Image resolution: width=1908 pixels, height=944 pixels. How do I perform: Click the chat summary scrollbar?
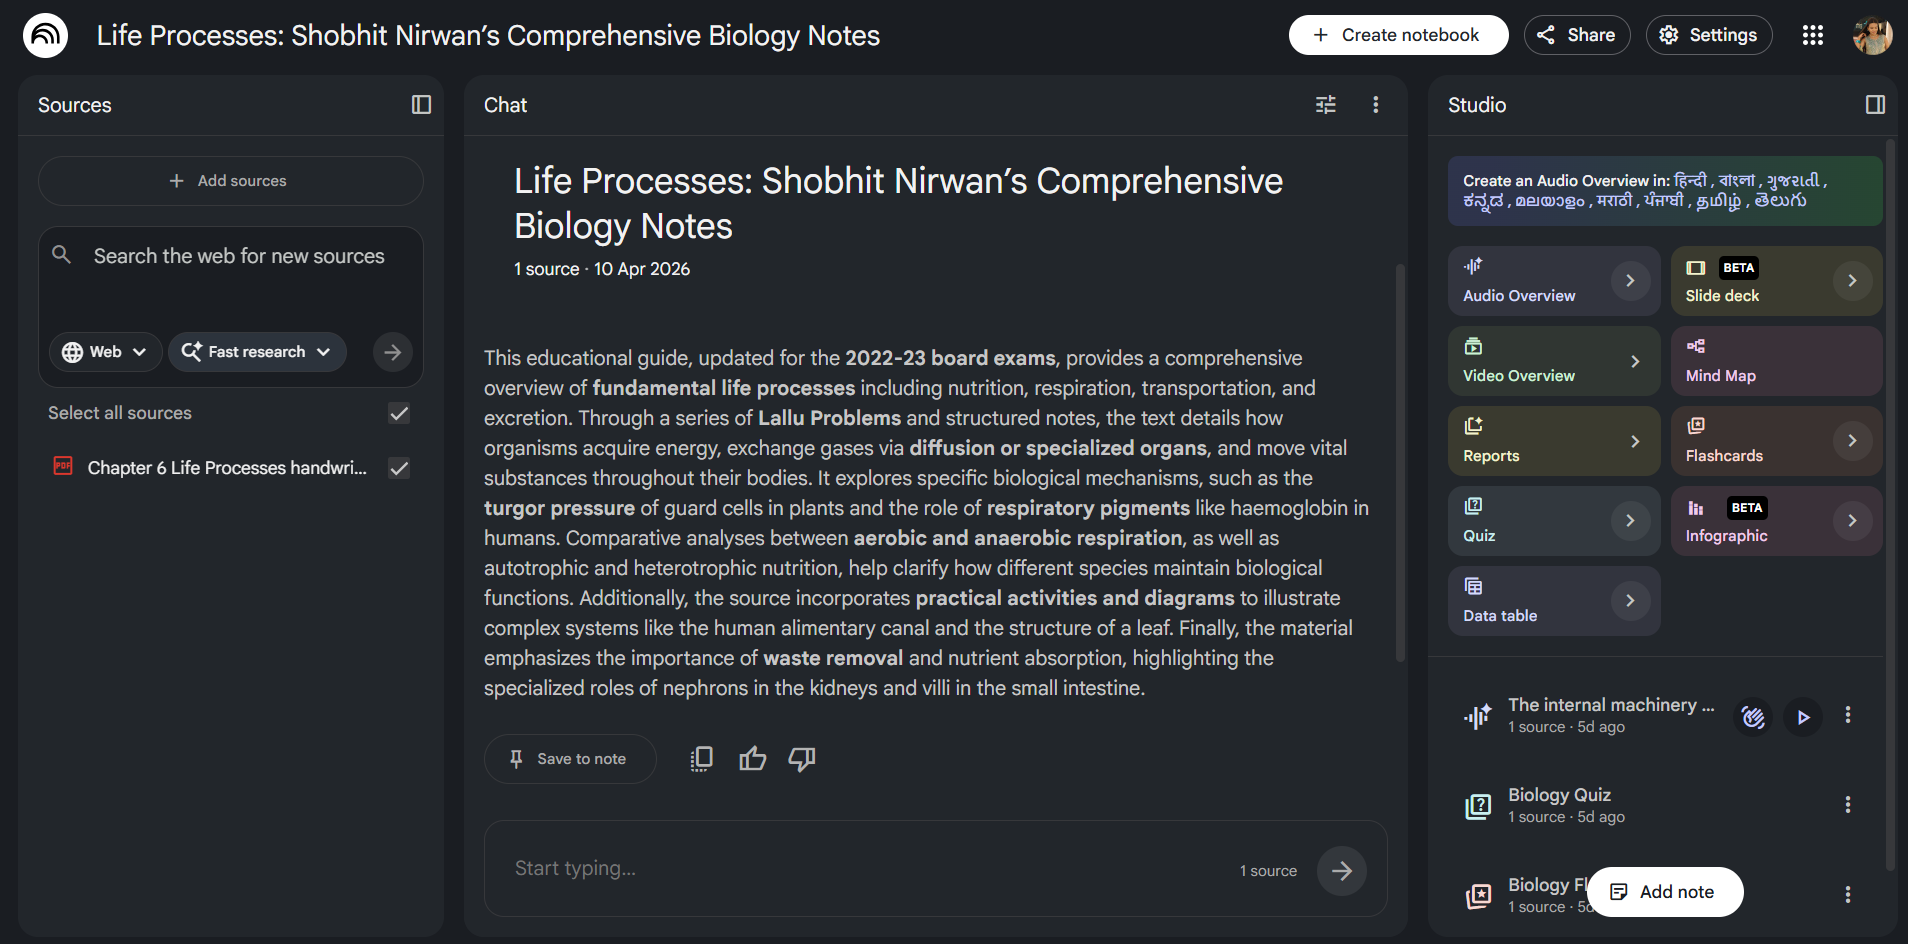point(1400,462)
